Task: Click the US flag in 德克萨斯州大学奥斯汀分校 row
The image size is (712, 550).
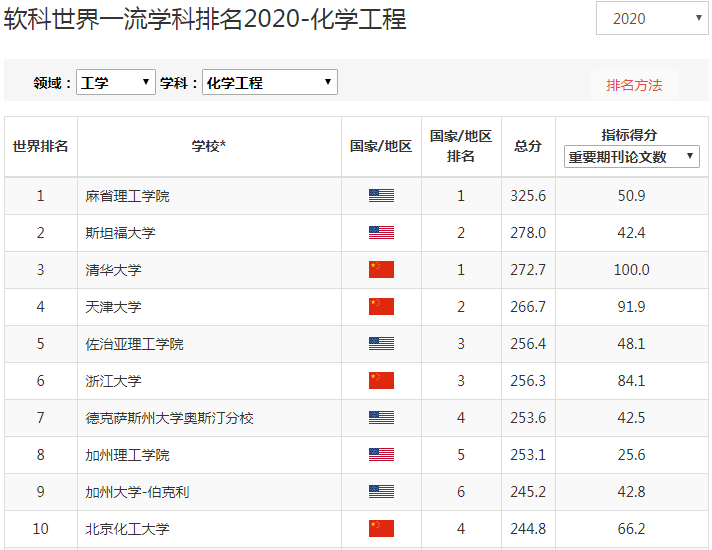Action: pyautogui.click(x=381, y=417)
